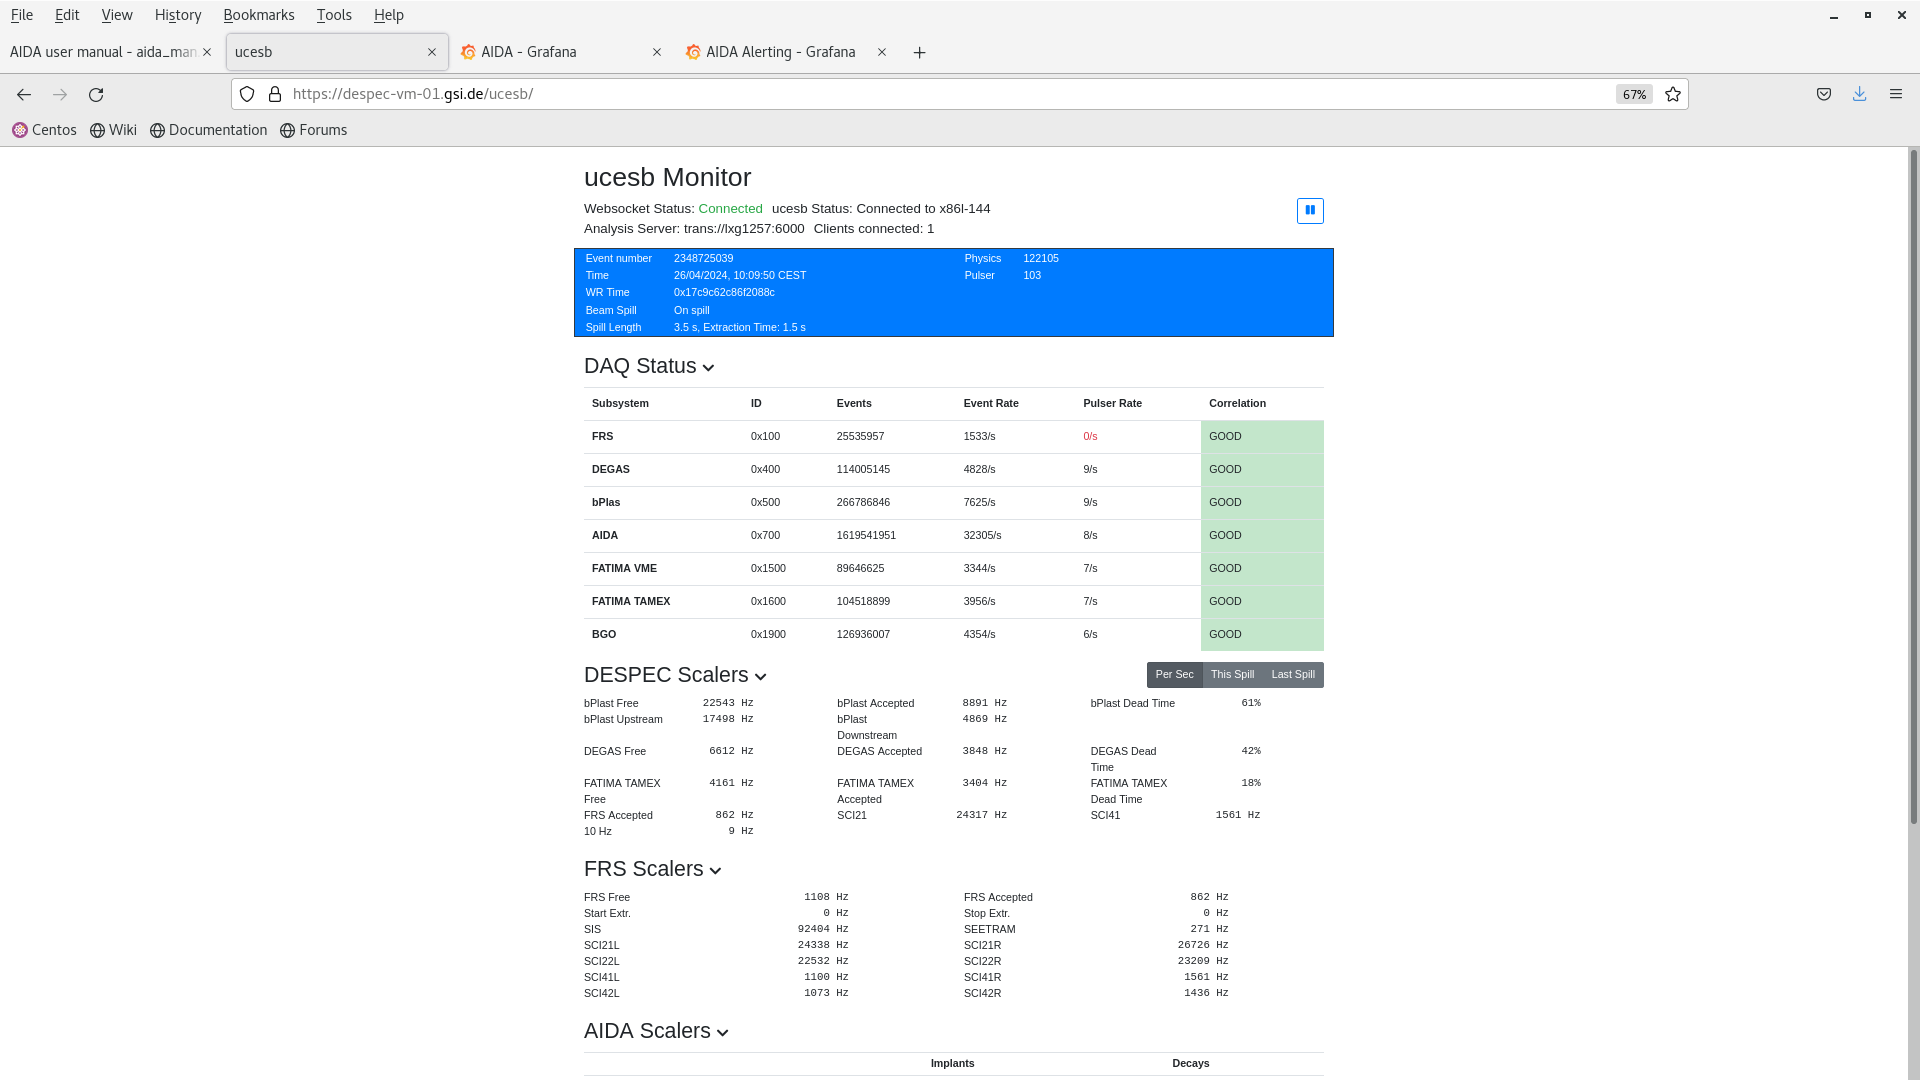
Task: Click the Pulser Rate column header
Action: [x=1112, y=404]
